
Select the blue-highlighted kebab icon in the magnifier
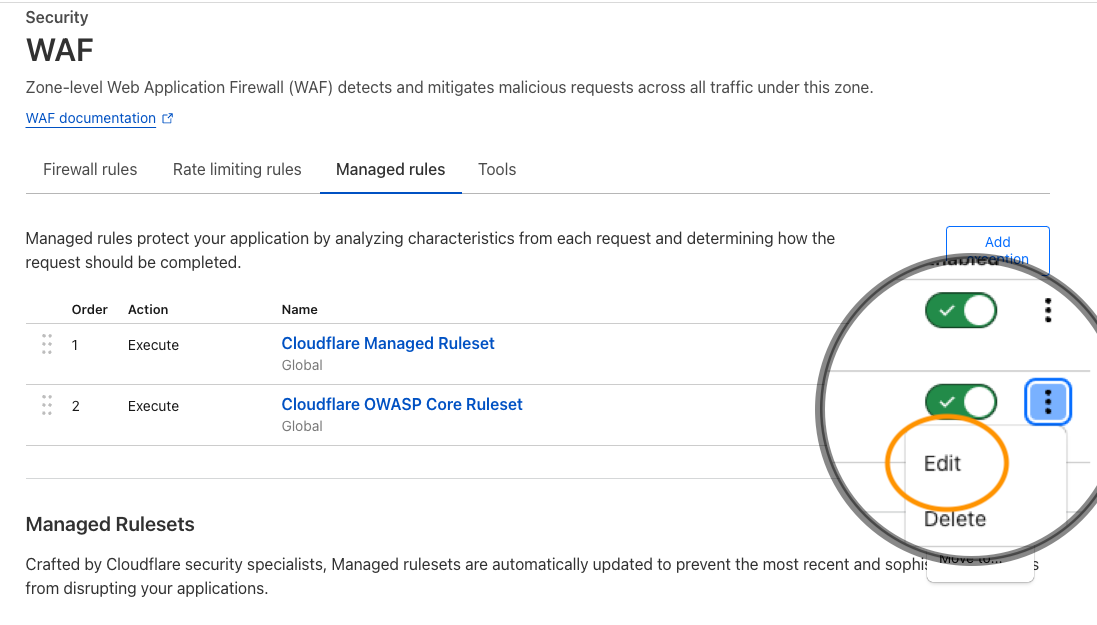click(x=1048, y=402)
